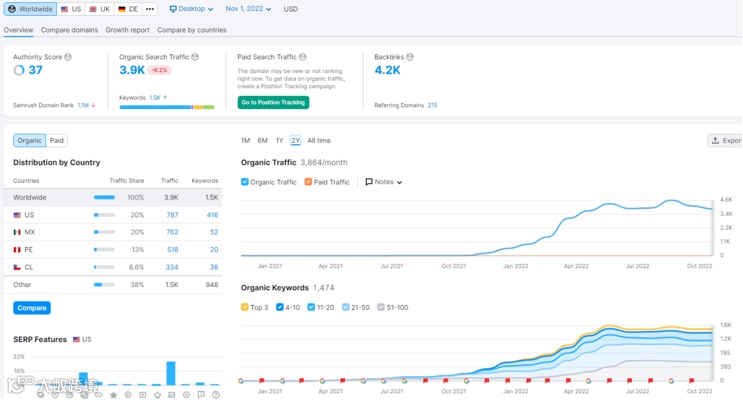
Task: Click the crown icon in SERP Features
Action: pyautogui.click(x=157, y=395)
